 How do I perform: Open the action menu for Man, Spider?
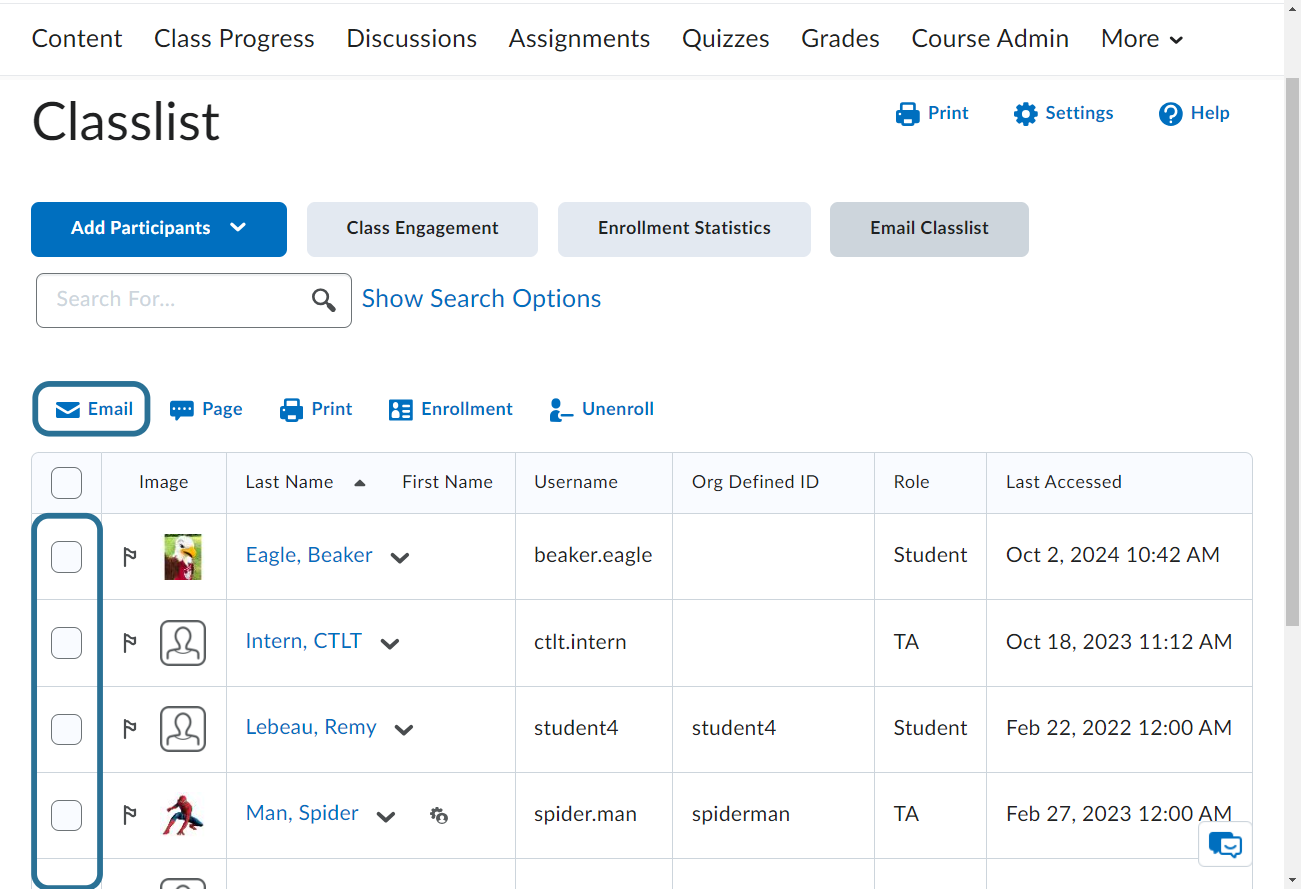[386, 816]
